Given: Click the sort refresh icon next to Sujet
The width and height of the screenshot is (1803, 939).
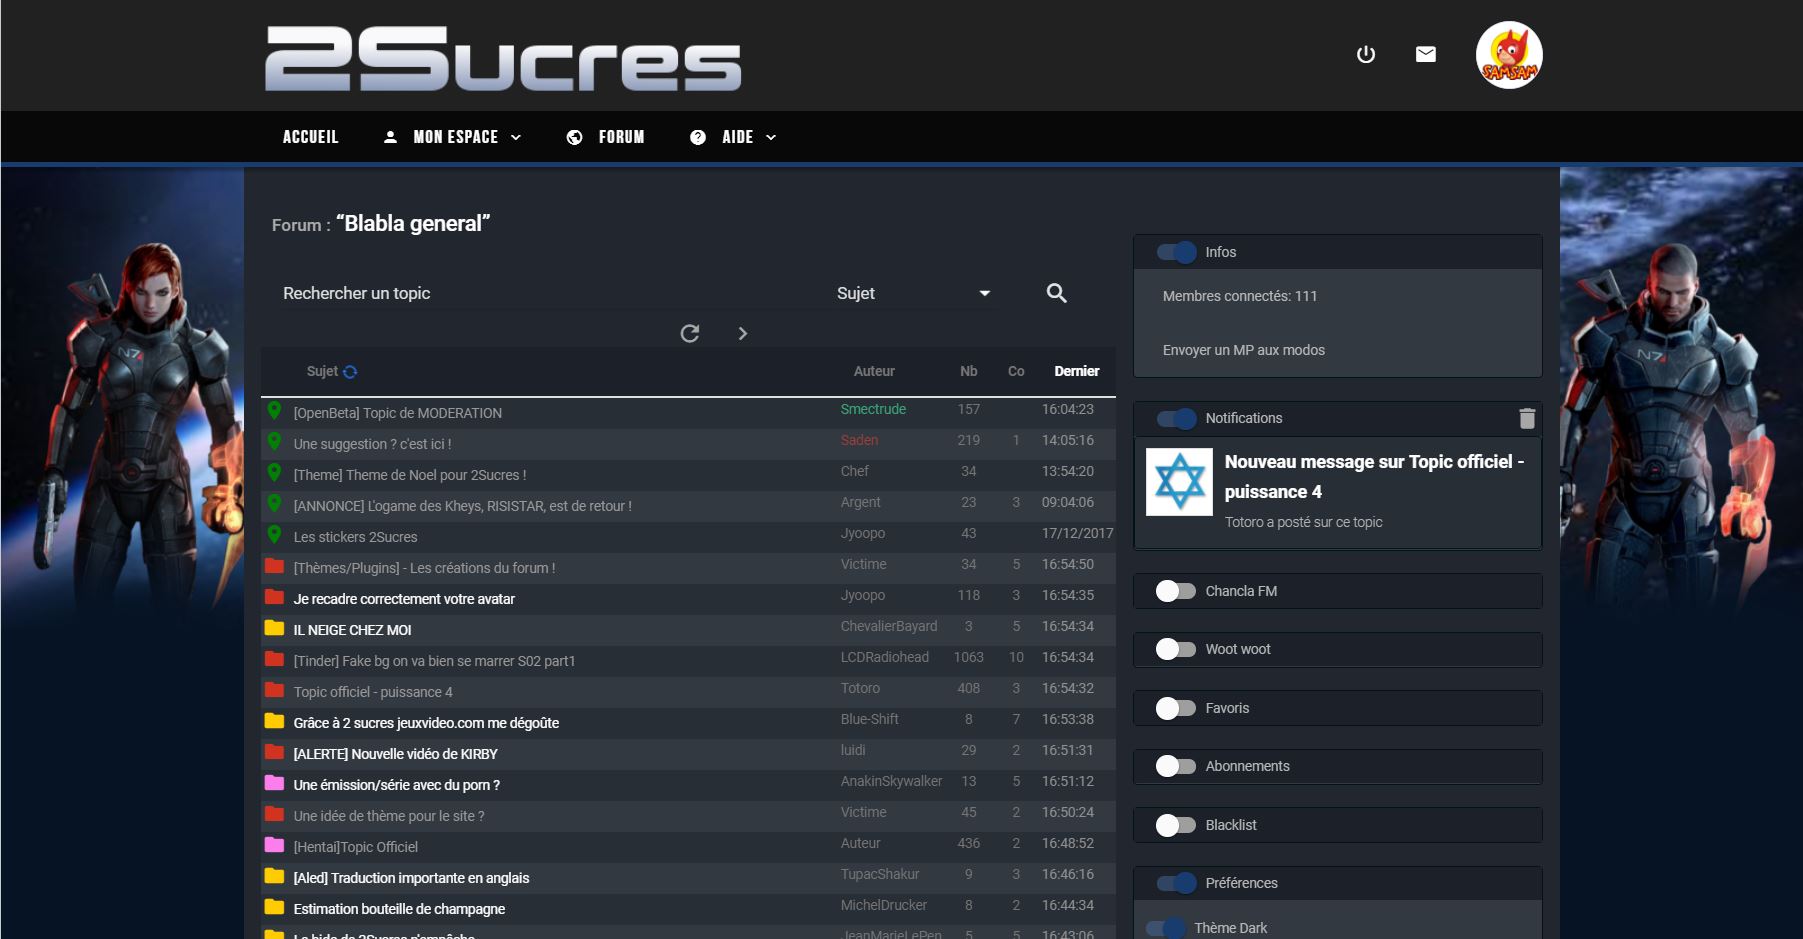Looking at the screenshot, I should tap(350, 372).
